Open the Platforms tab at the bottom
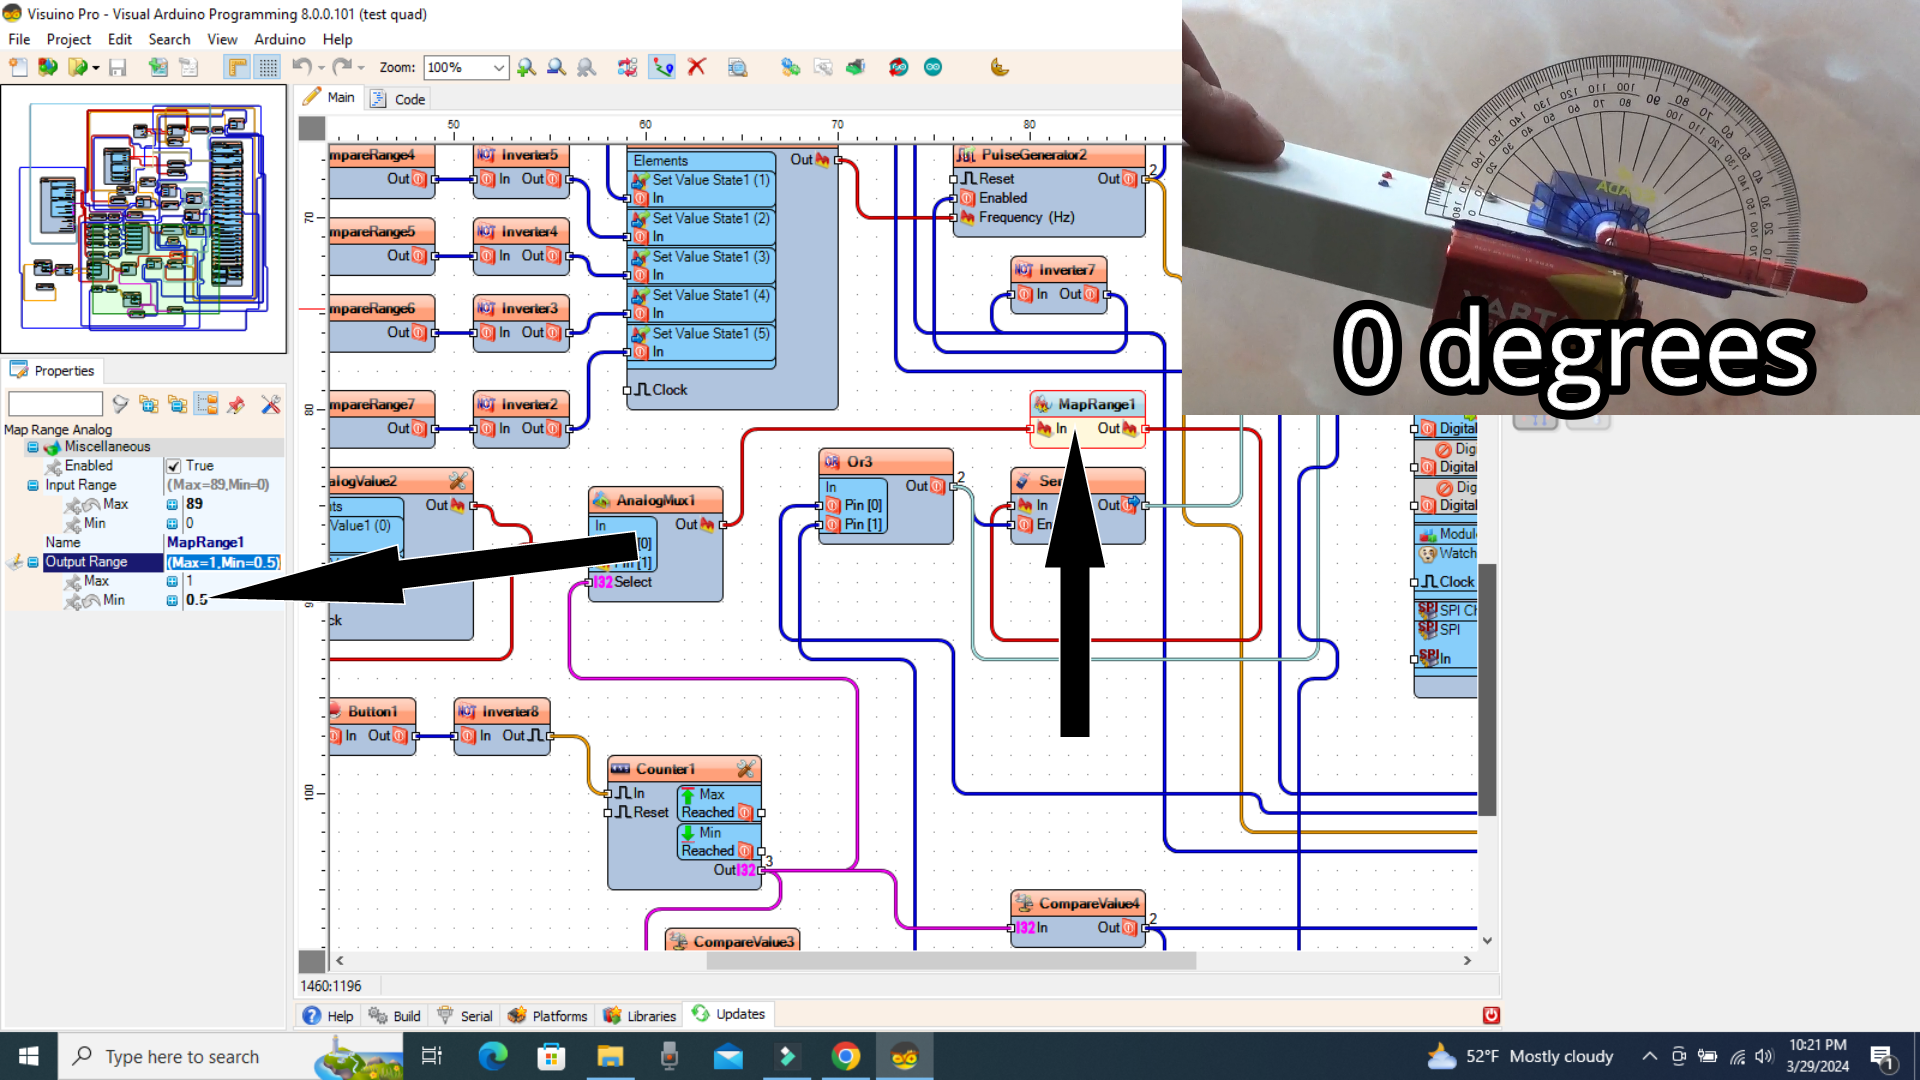This screenshot has width=1920, height=1080. click(x=547, y=1016)
